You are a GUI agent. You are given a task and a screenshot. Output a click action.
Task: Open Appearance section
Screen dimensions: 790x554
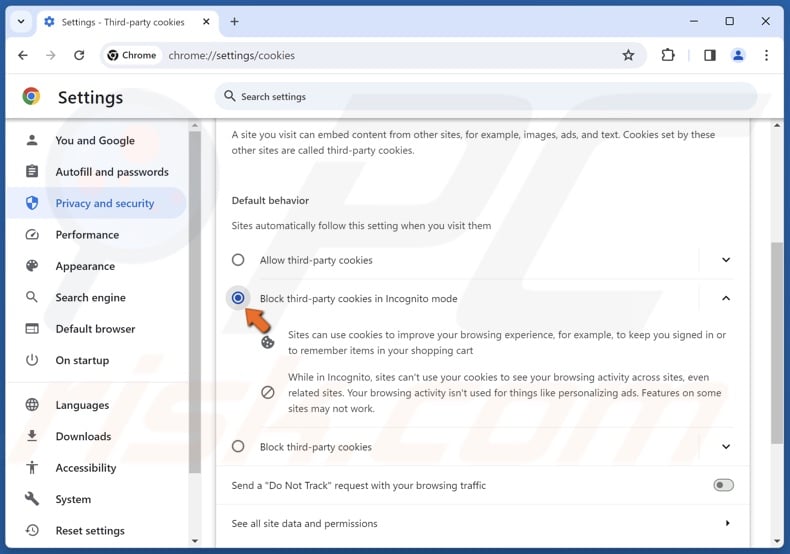click(96, 266)
